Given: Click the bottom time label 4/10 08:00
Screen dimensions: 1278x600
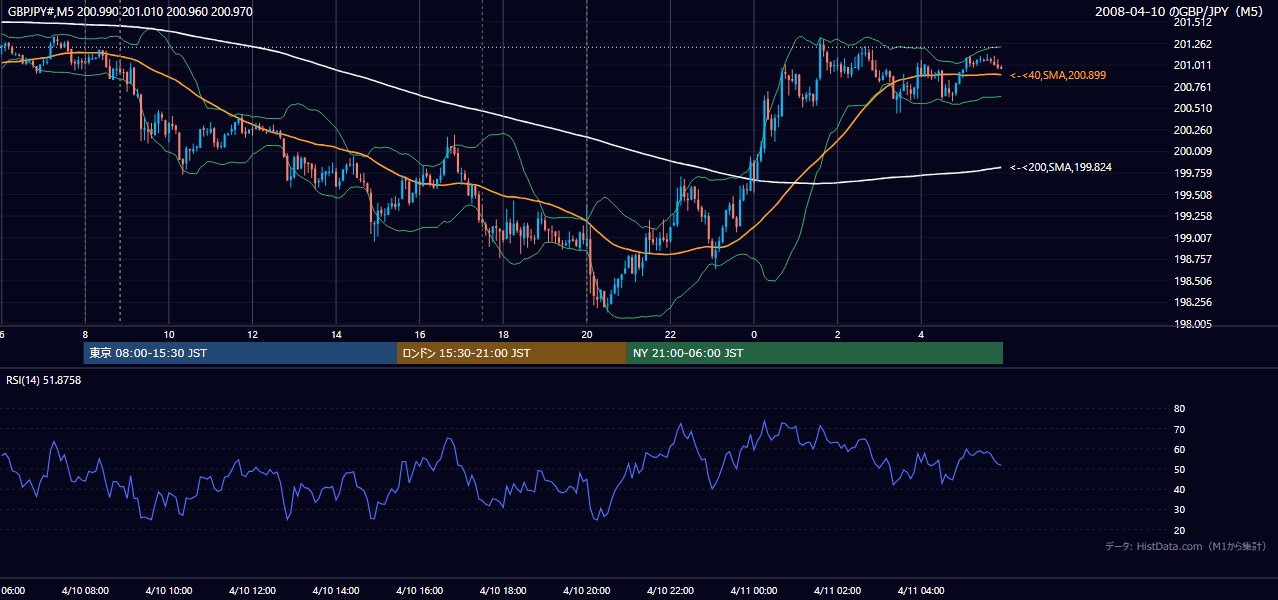Looking at the screenshot, I should point(85,590).
